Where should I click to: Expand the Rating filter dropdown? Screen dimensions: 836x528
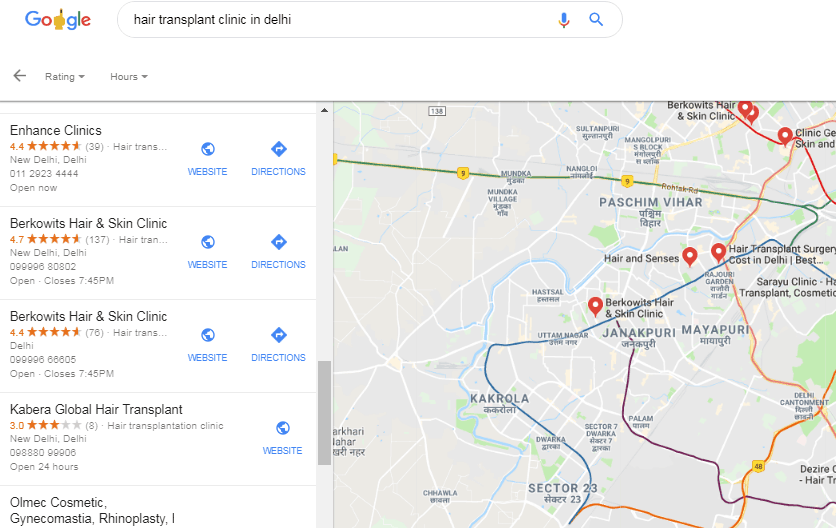coord(65,77)
